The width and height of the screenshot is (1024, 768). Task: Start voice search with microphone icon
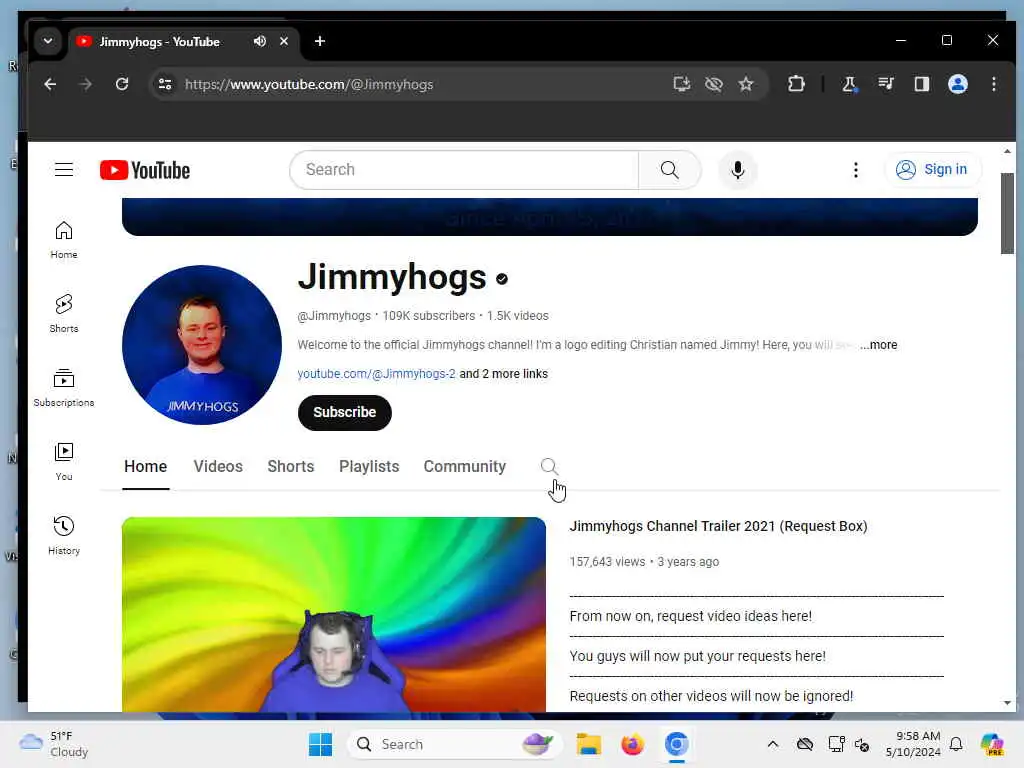pyautogui.click(x=737, y=170)
